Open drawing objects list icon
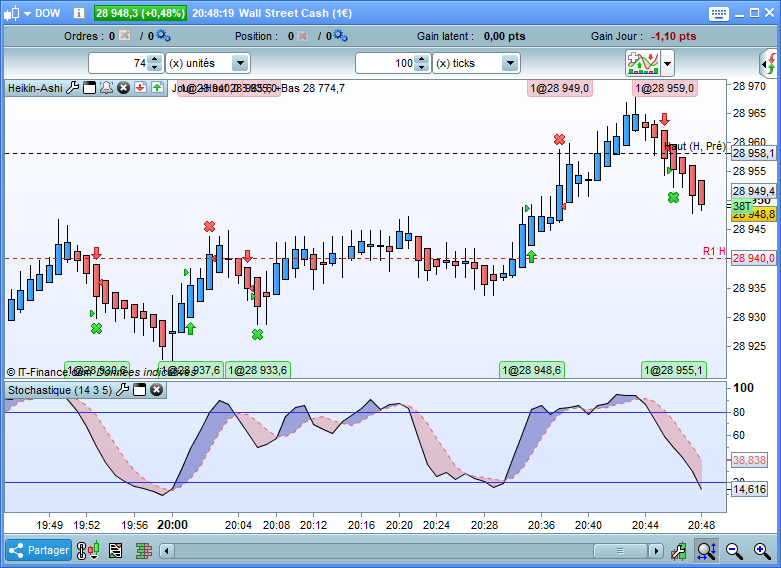This screenshot has width=781, height=568. 116,551
